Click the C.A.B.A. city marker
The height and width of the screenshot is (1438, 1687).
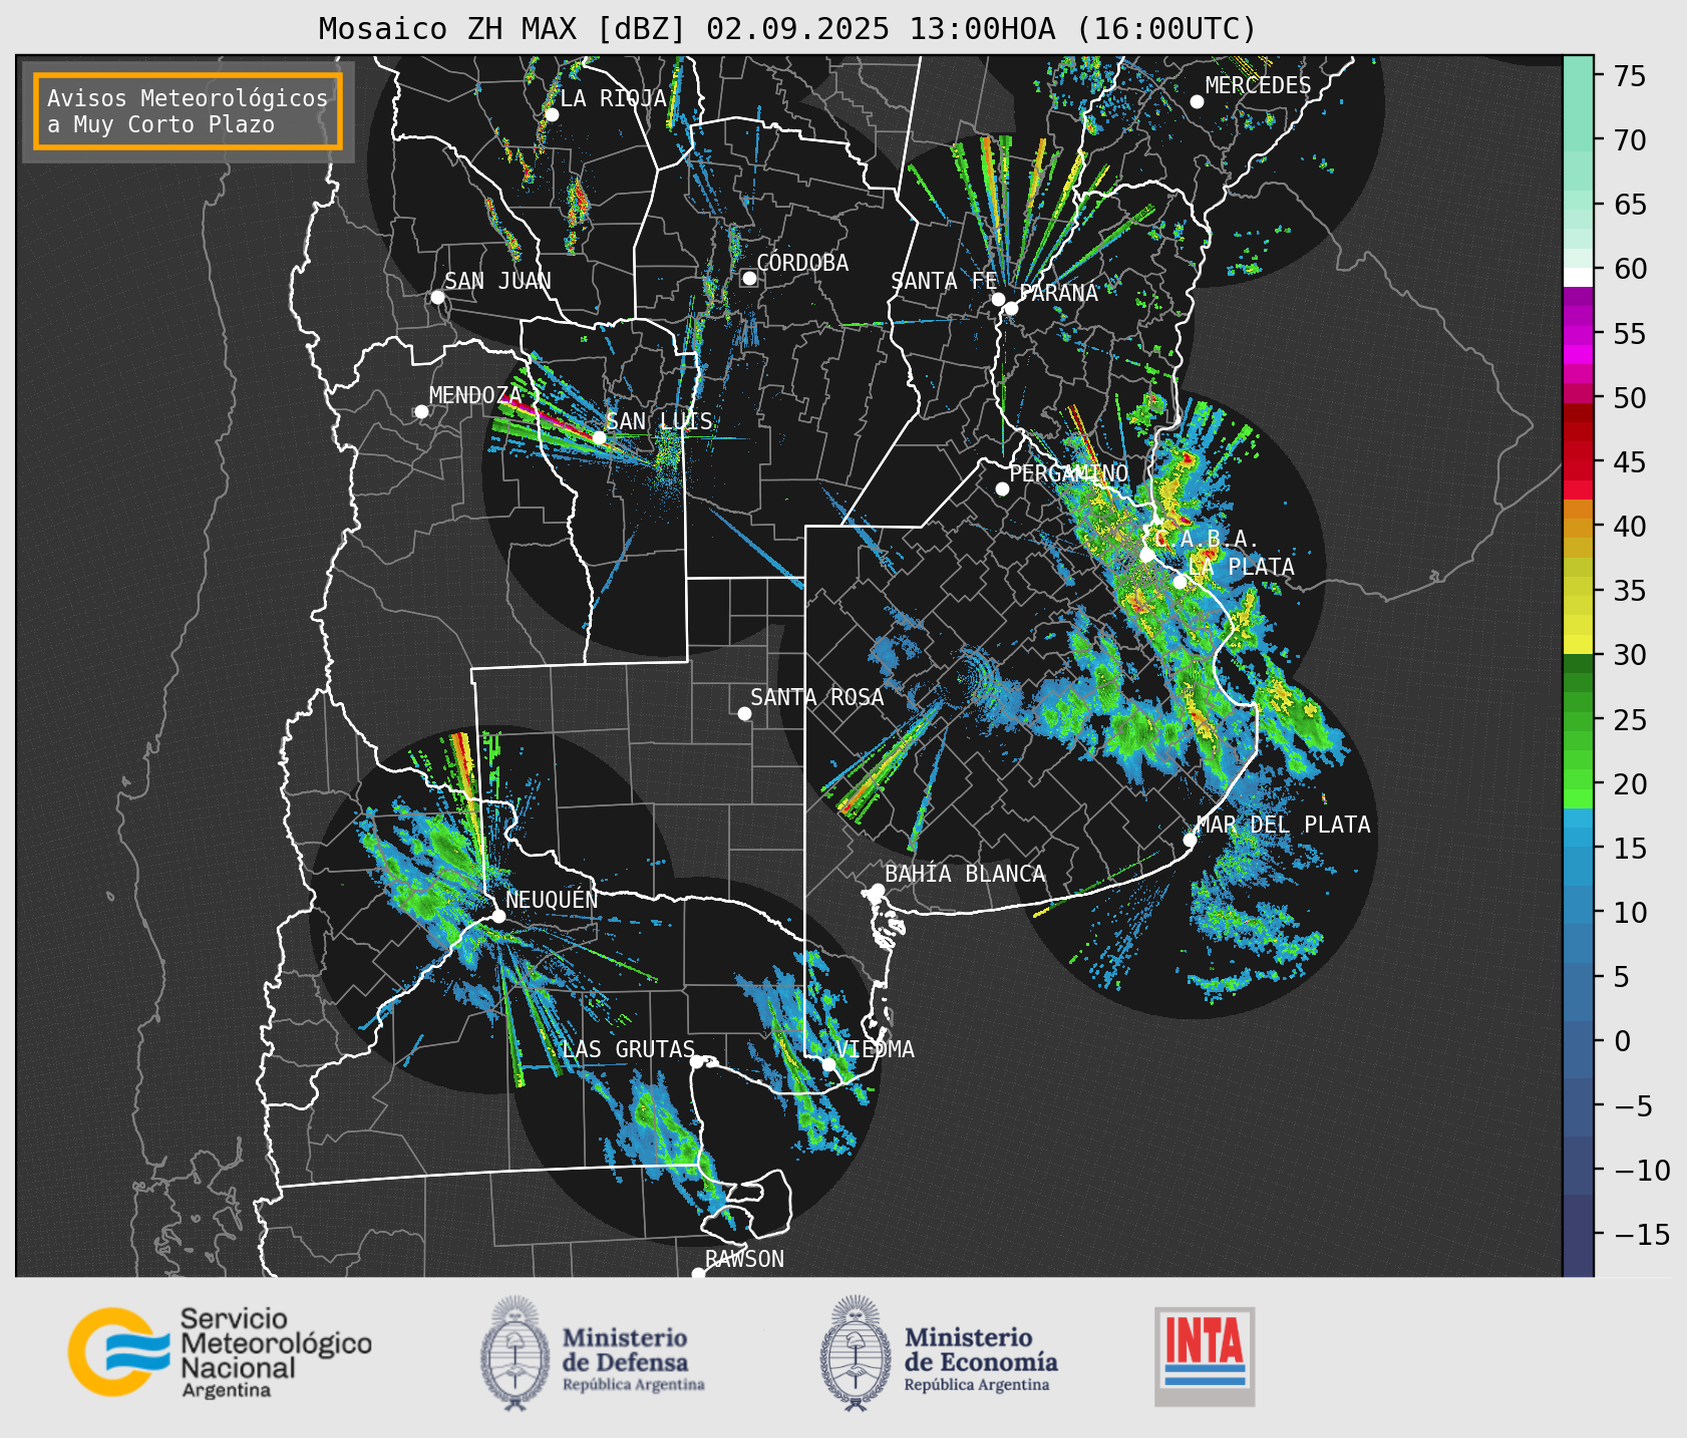(1147, 555)
